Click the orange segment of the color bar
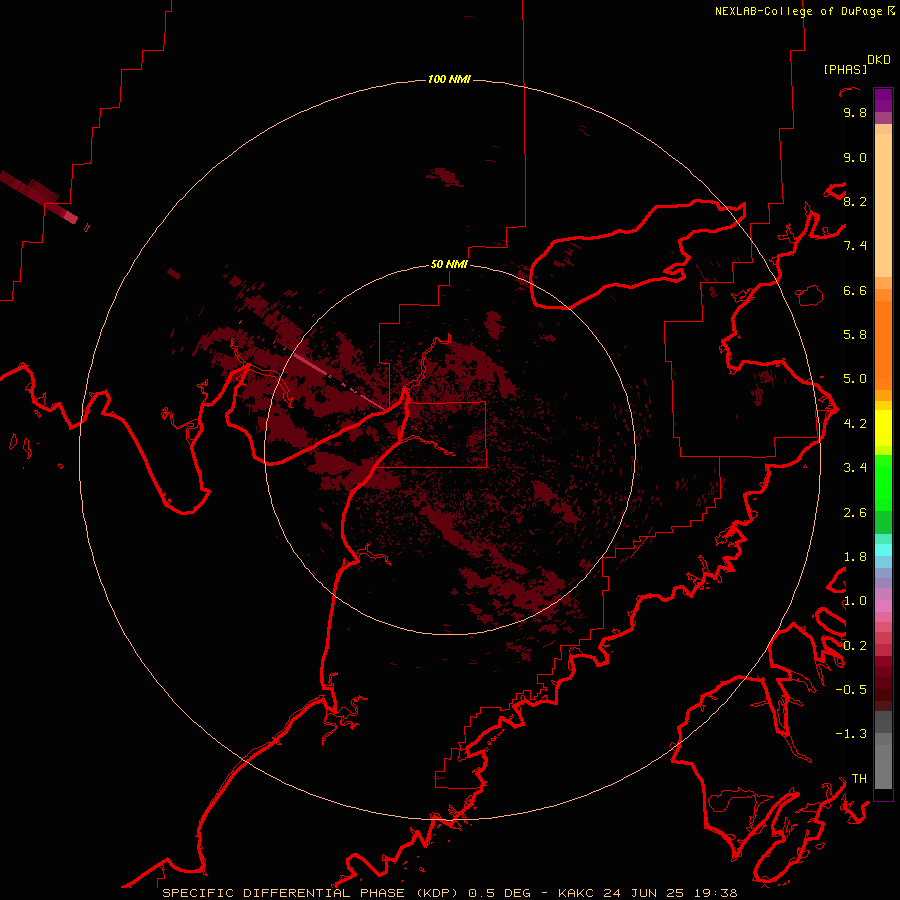This screenshot has width=900, height=900. click(x=883, y=345)
